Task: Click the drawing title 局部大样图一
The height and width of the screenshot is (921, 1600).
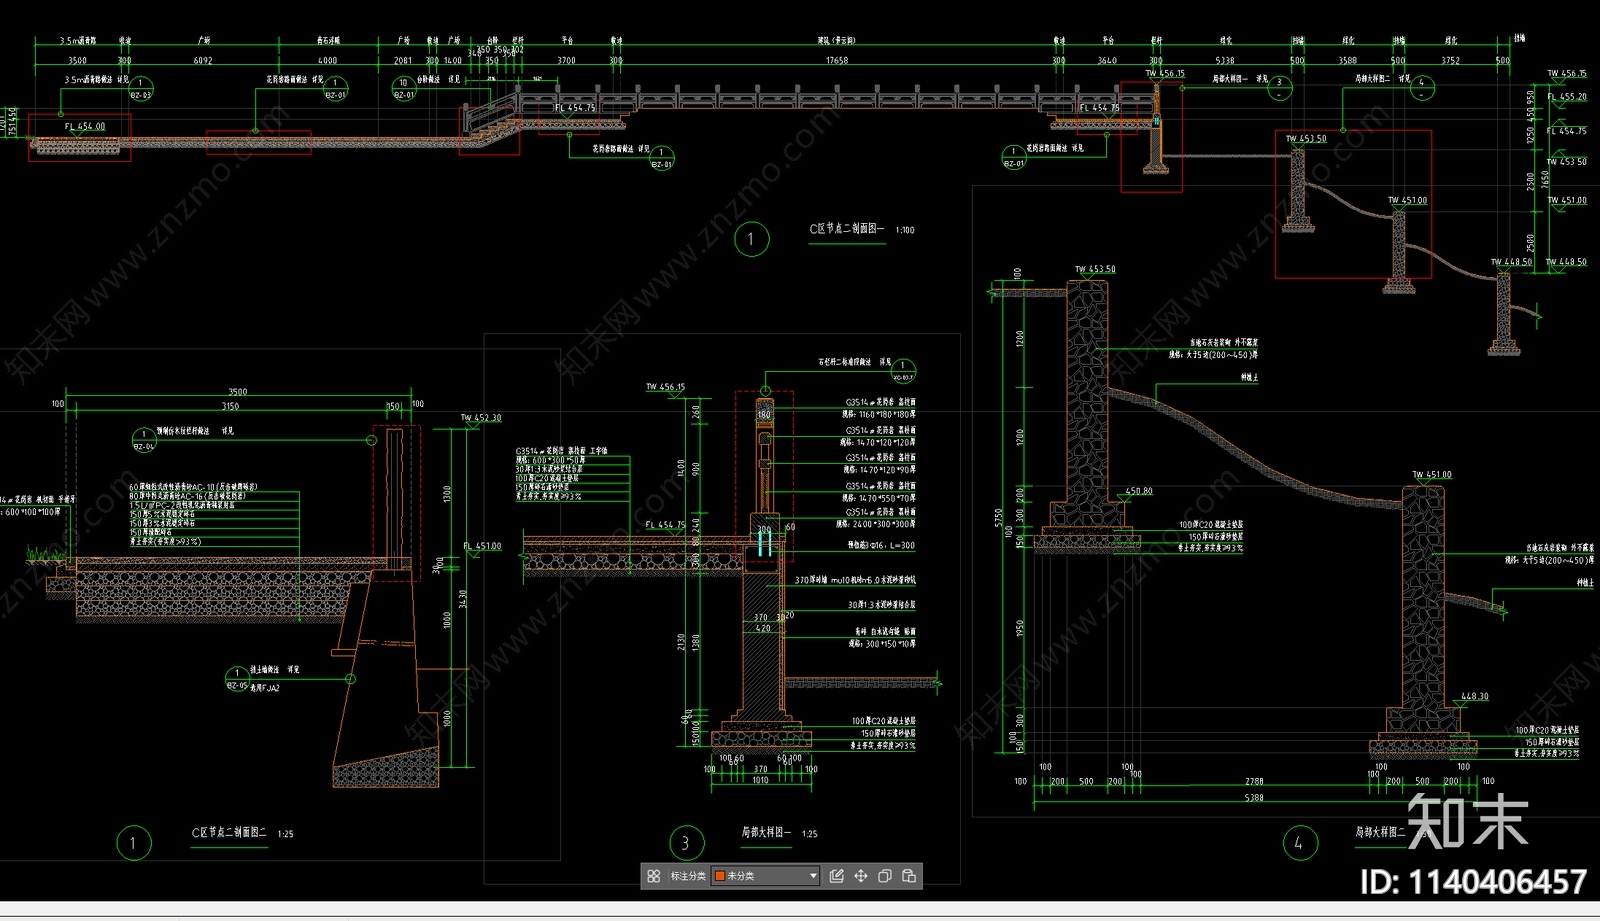Action: click(x=766, y=832)
